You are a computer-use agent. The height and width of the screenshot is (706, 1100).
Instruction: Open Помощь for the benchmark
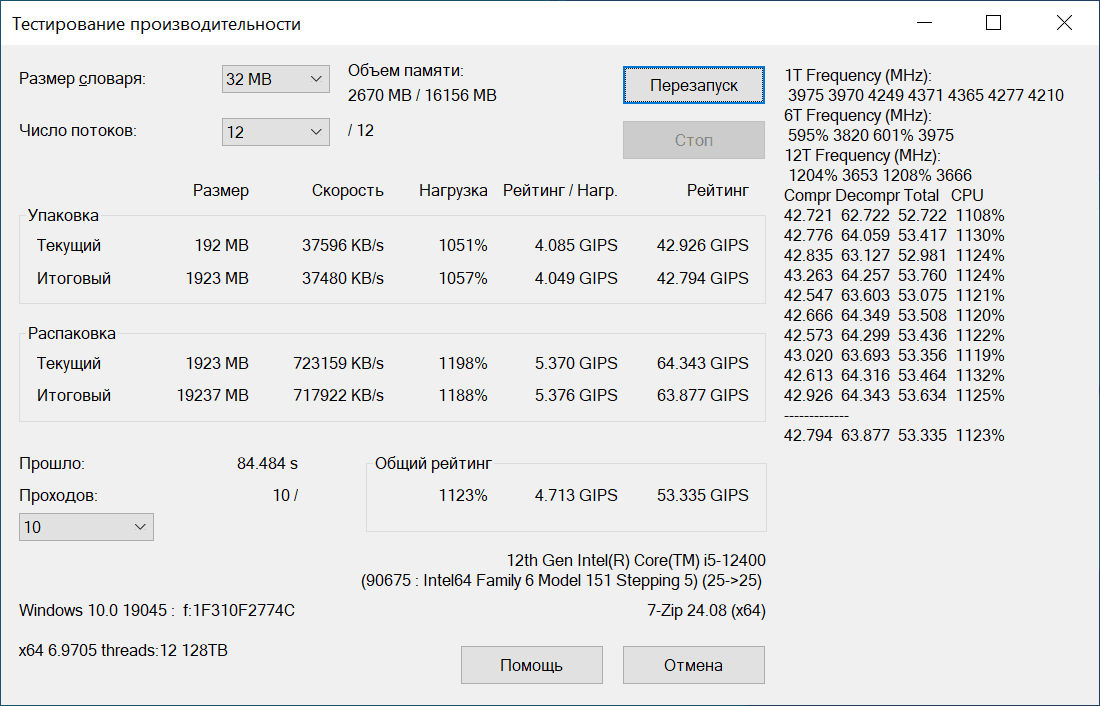coord(531,665)
